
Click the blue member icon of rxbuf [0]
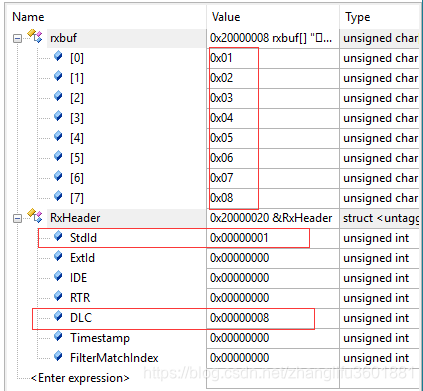coord(58,56)
